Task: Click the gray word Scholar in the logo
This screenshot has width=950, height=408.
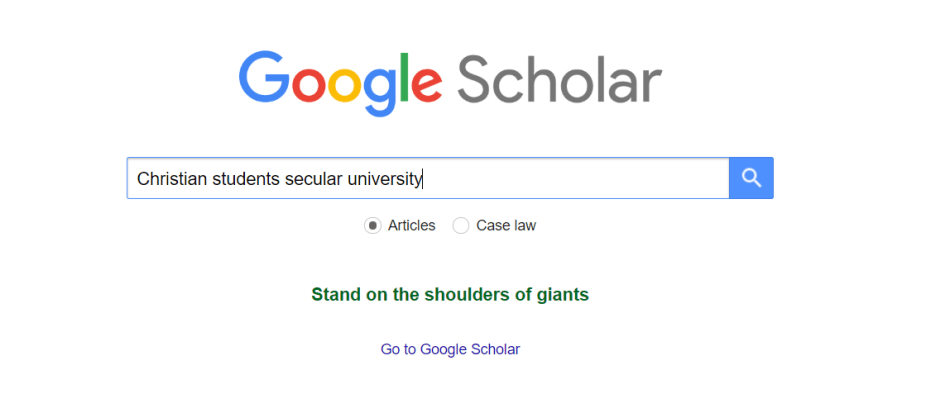Action: pos(560,78)
